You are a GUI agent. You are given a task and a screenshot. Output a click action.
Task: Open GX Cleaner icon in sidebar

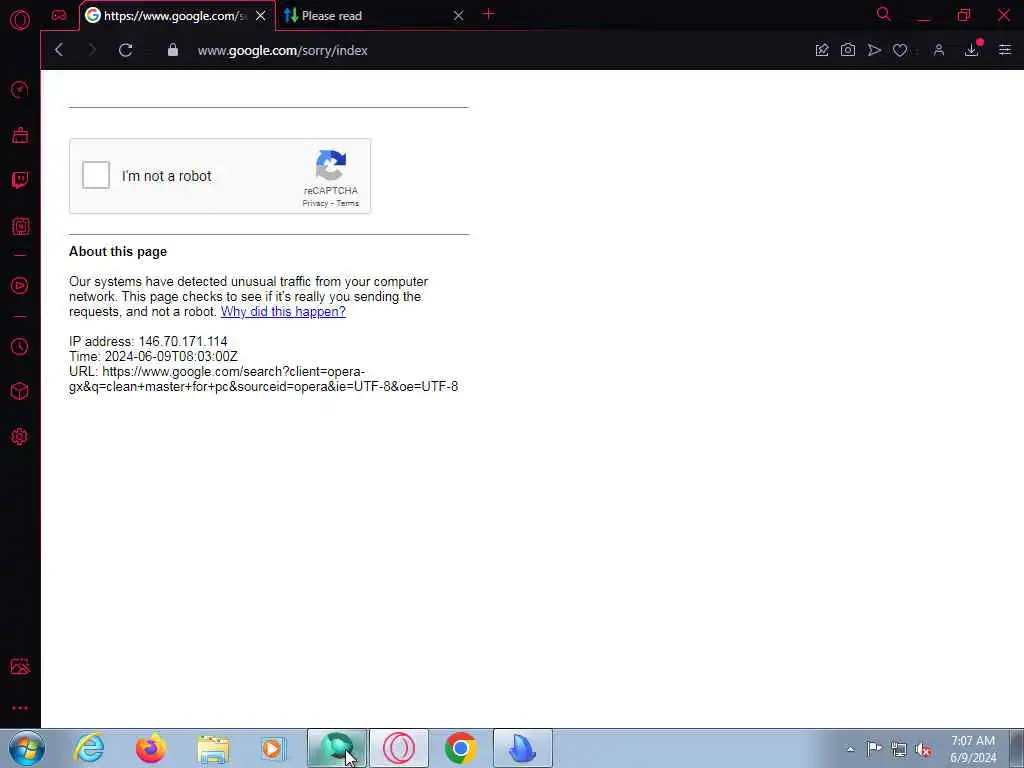pos(20,135)
